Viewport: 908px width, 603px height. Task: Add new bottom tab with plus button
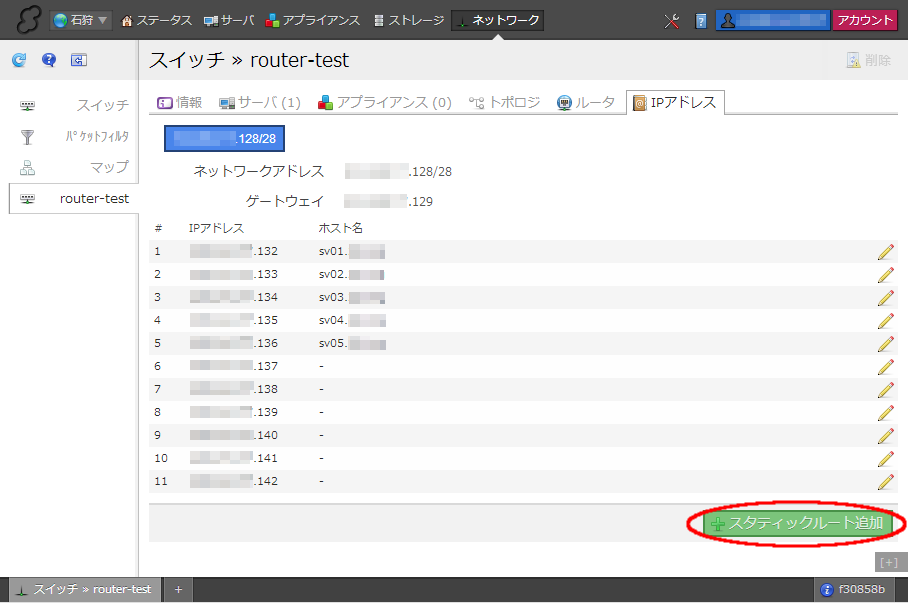[178, 590]
